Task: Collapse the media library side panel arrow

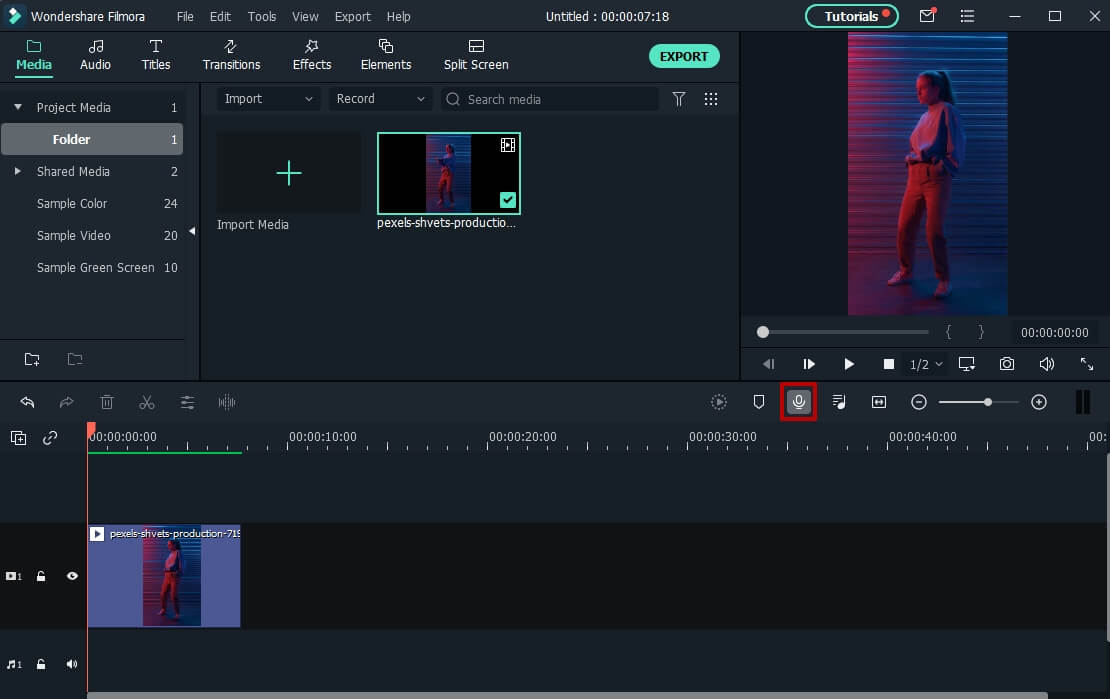Action: point(192,231)
